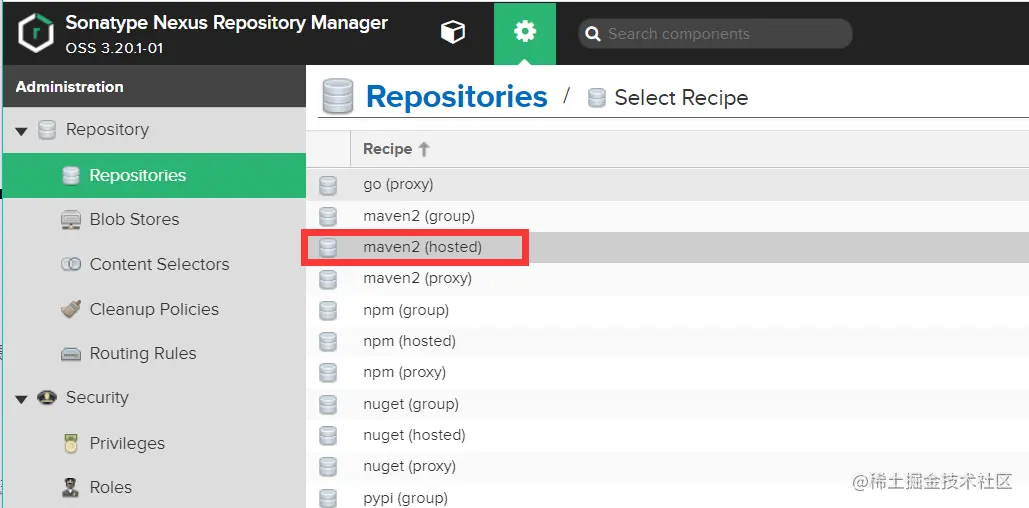This screenshot has width=1029, height=508.
Task: Click the maven2 (hosted) row icon
Action: pos(327,248)
